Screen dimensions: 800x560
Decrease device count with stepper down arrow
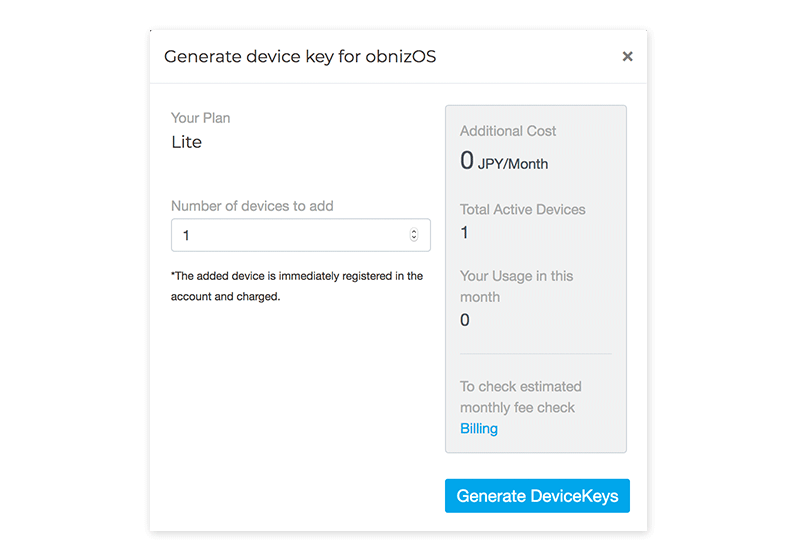(414, 238)
